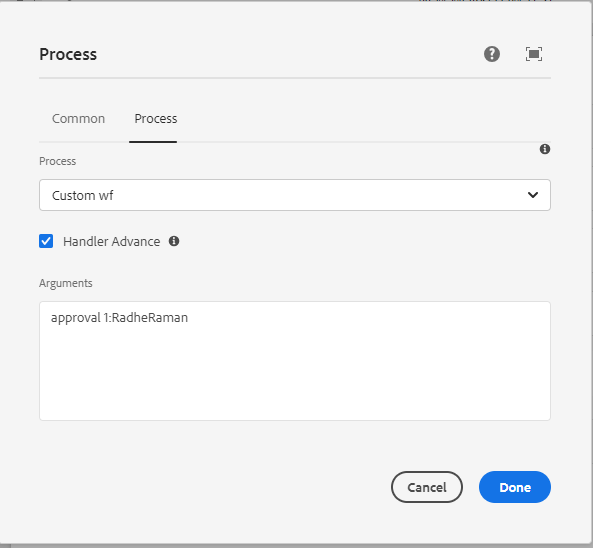593x548 pixels.
Task: Place cursor in approval 1:RadheRaman text
Action: click(x=120, y=318)
